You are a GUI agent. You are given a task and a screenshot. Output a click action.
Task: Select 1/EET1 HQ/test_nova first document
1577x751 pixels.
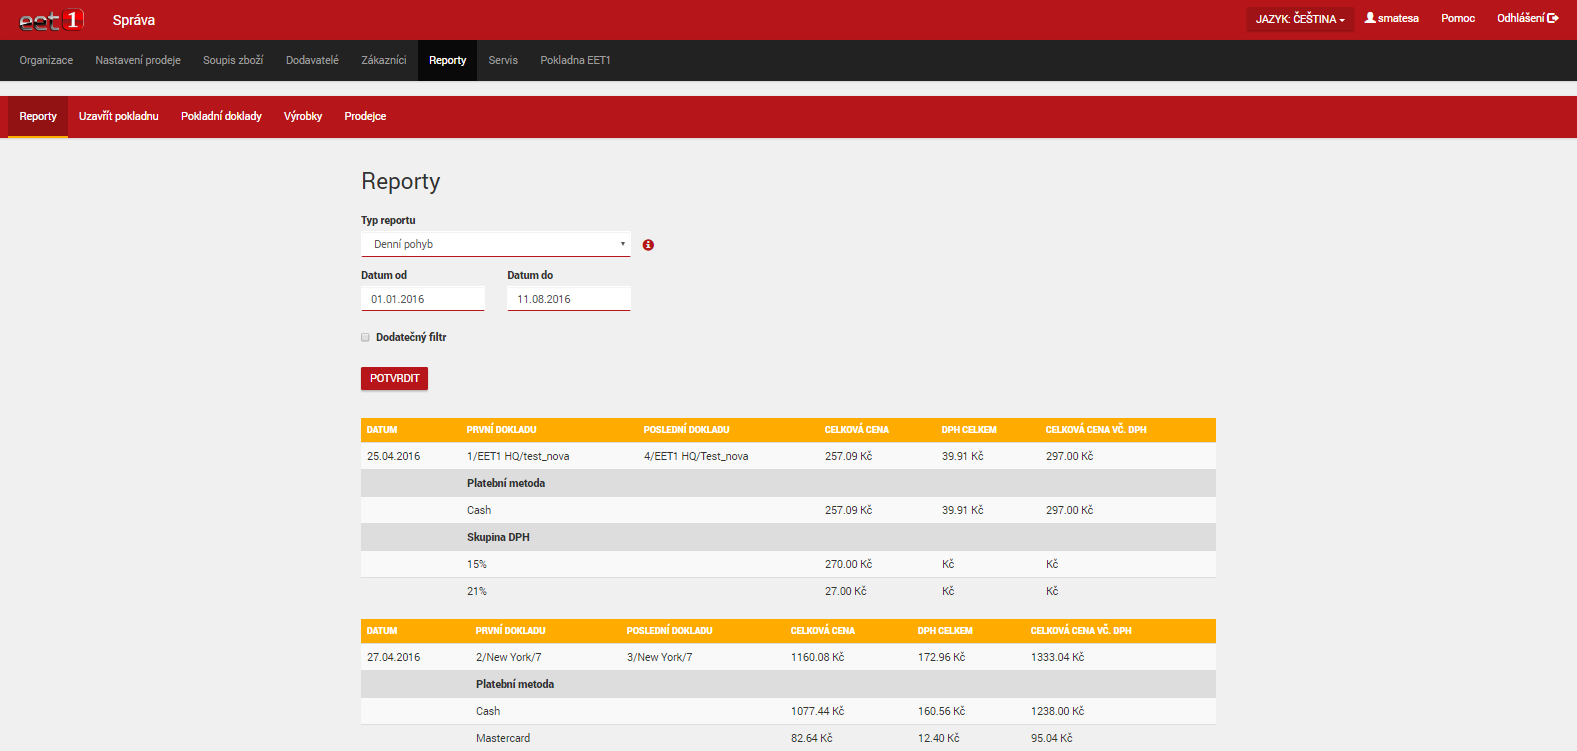[x=518, y=456]
